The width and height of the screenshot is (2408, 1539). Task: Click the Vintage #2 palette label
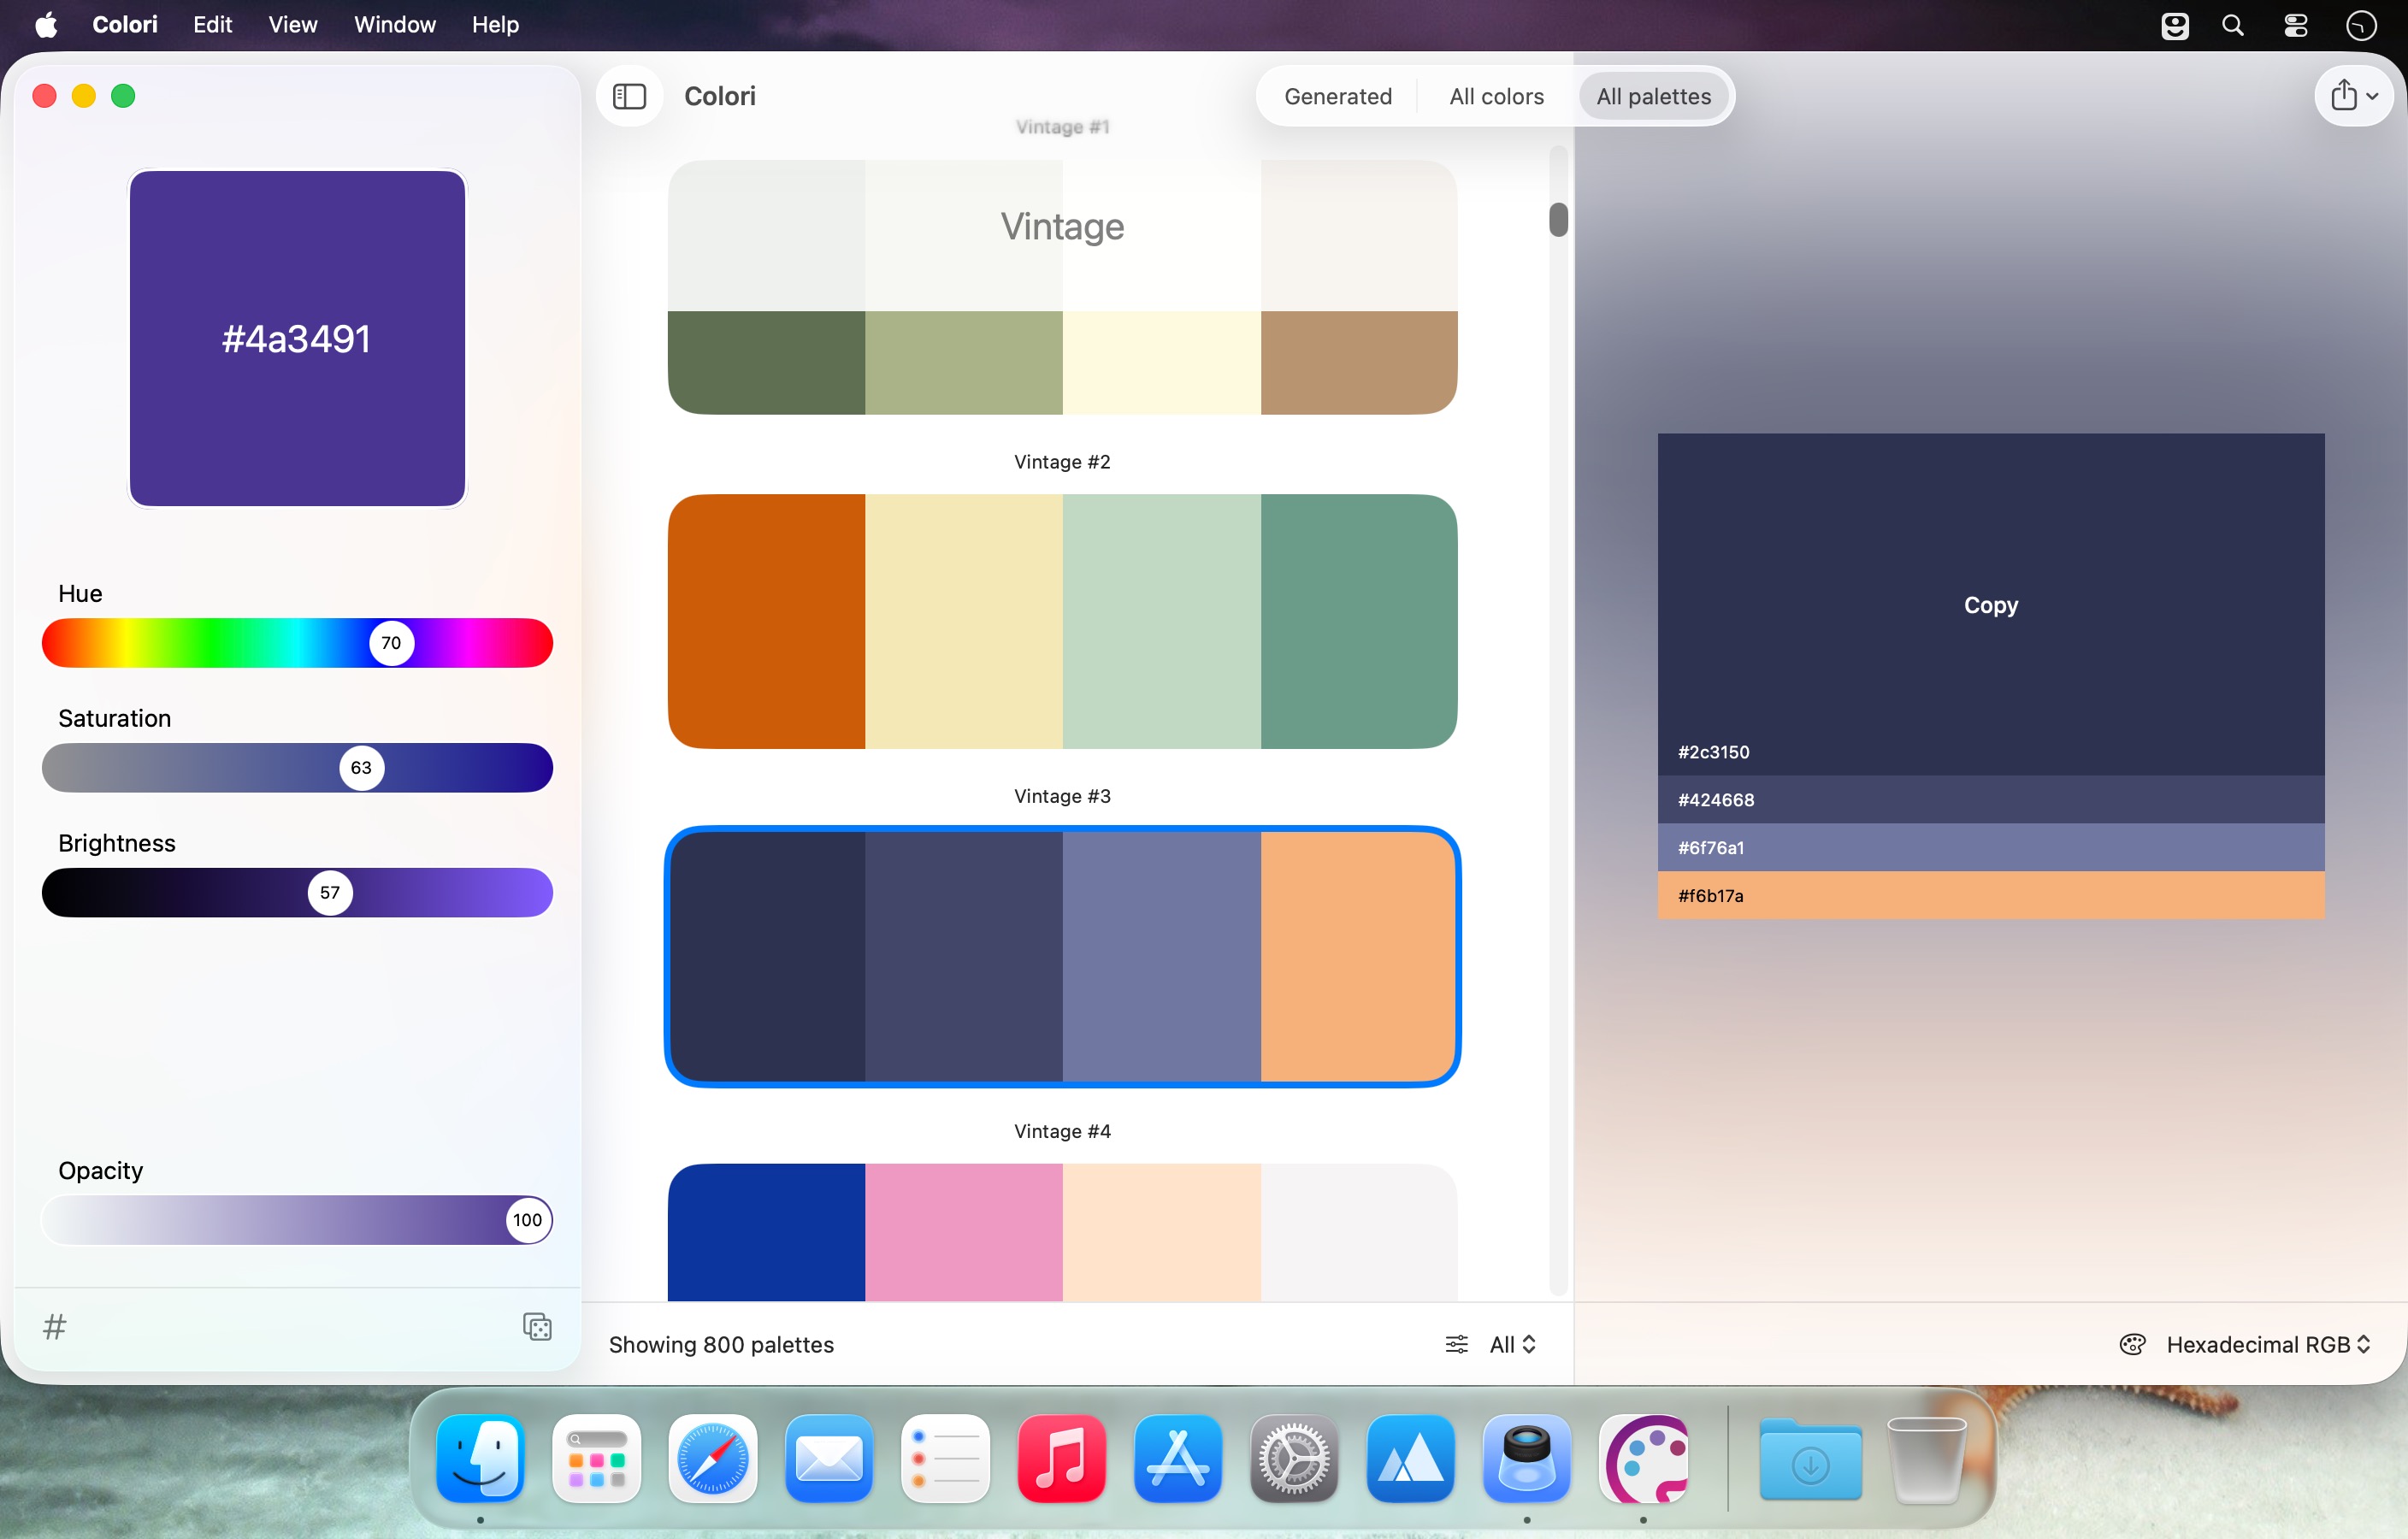1062,462
